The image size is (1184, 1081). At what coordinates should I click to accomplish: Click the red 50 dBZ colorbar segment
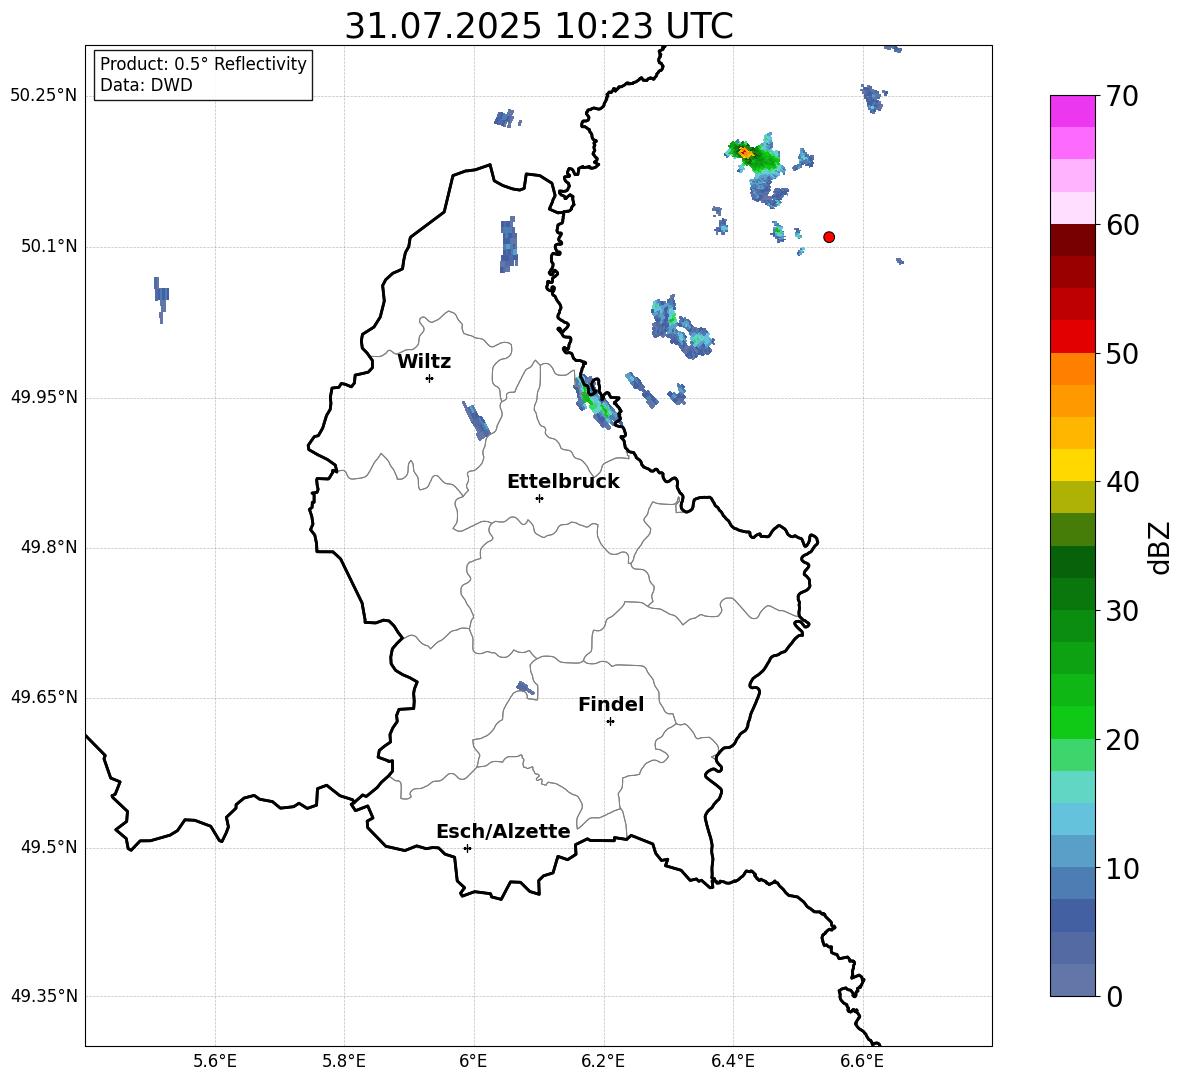point(1072,337)
